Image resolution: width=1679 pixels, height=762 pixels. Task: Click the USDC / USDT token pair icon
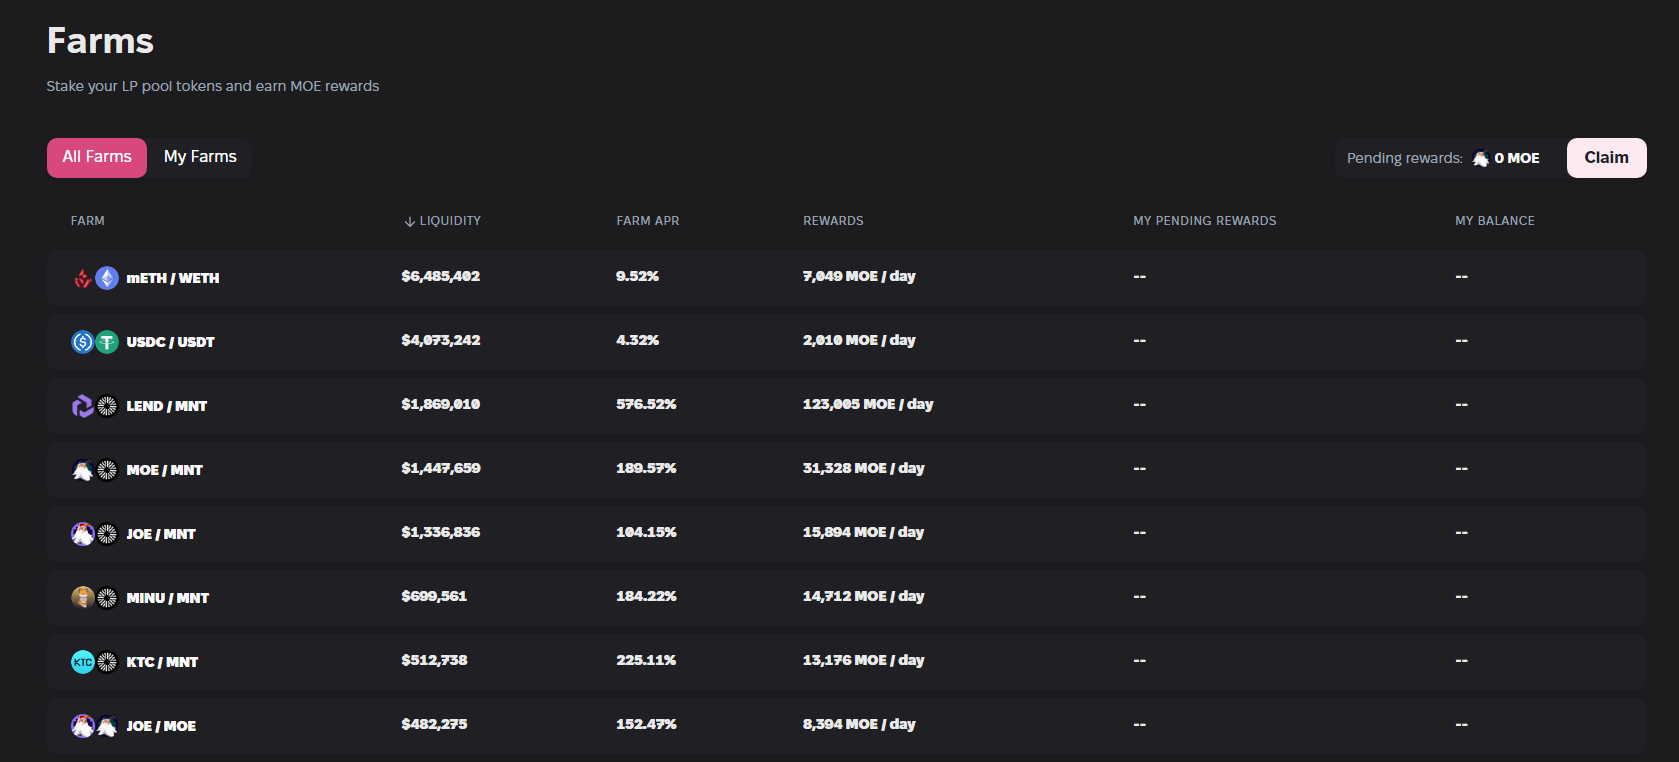point(95,342)
